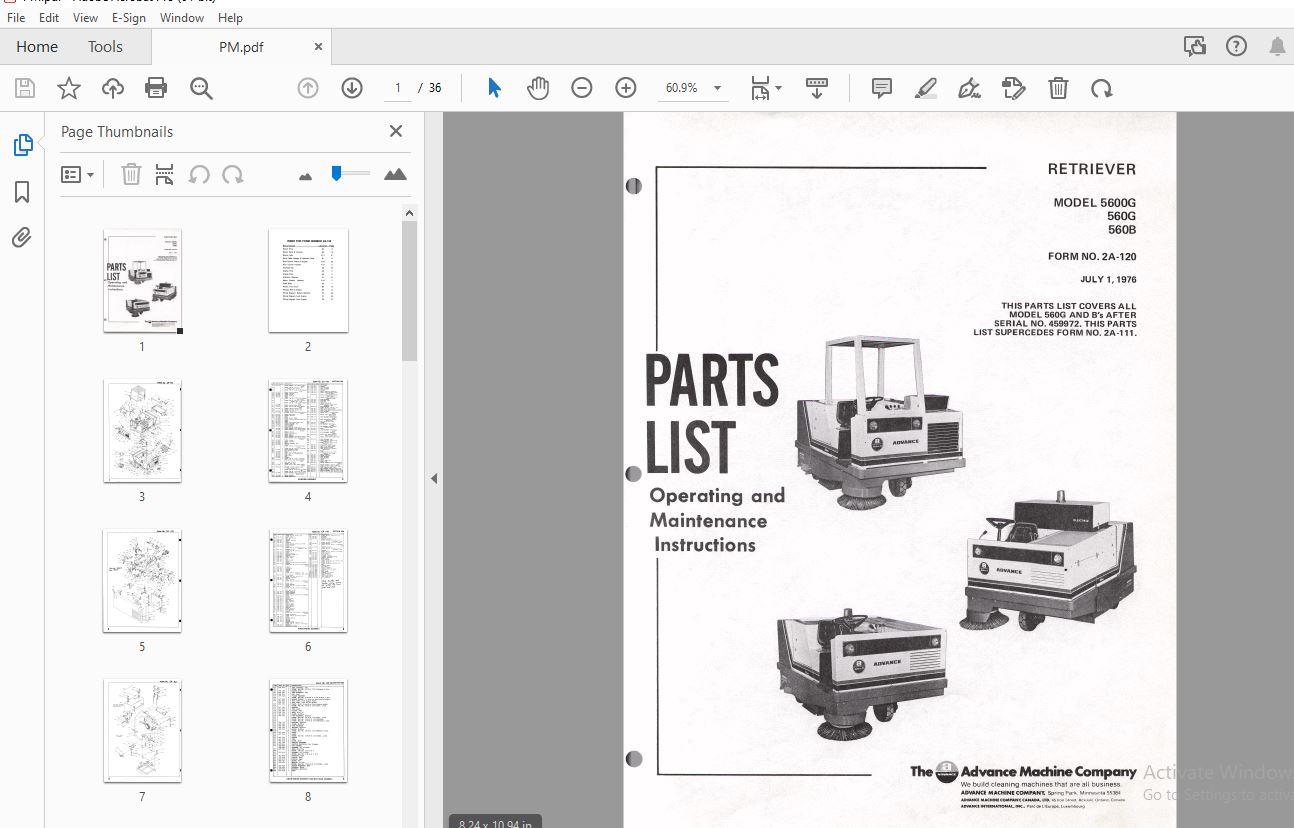Select page 3 thumbnail
Screen dimensions: 1294x828
[142, 430]
